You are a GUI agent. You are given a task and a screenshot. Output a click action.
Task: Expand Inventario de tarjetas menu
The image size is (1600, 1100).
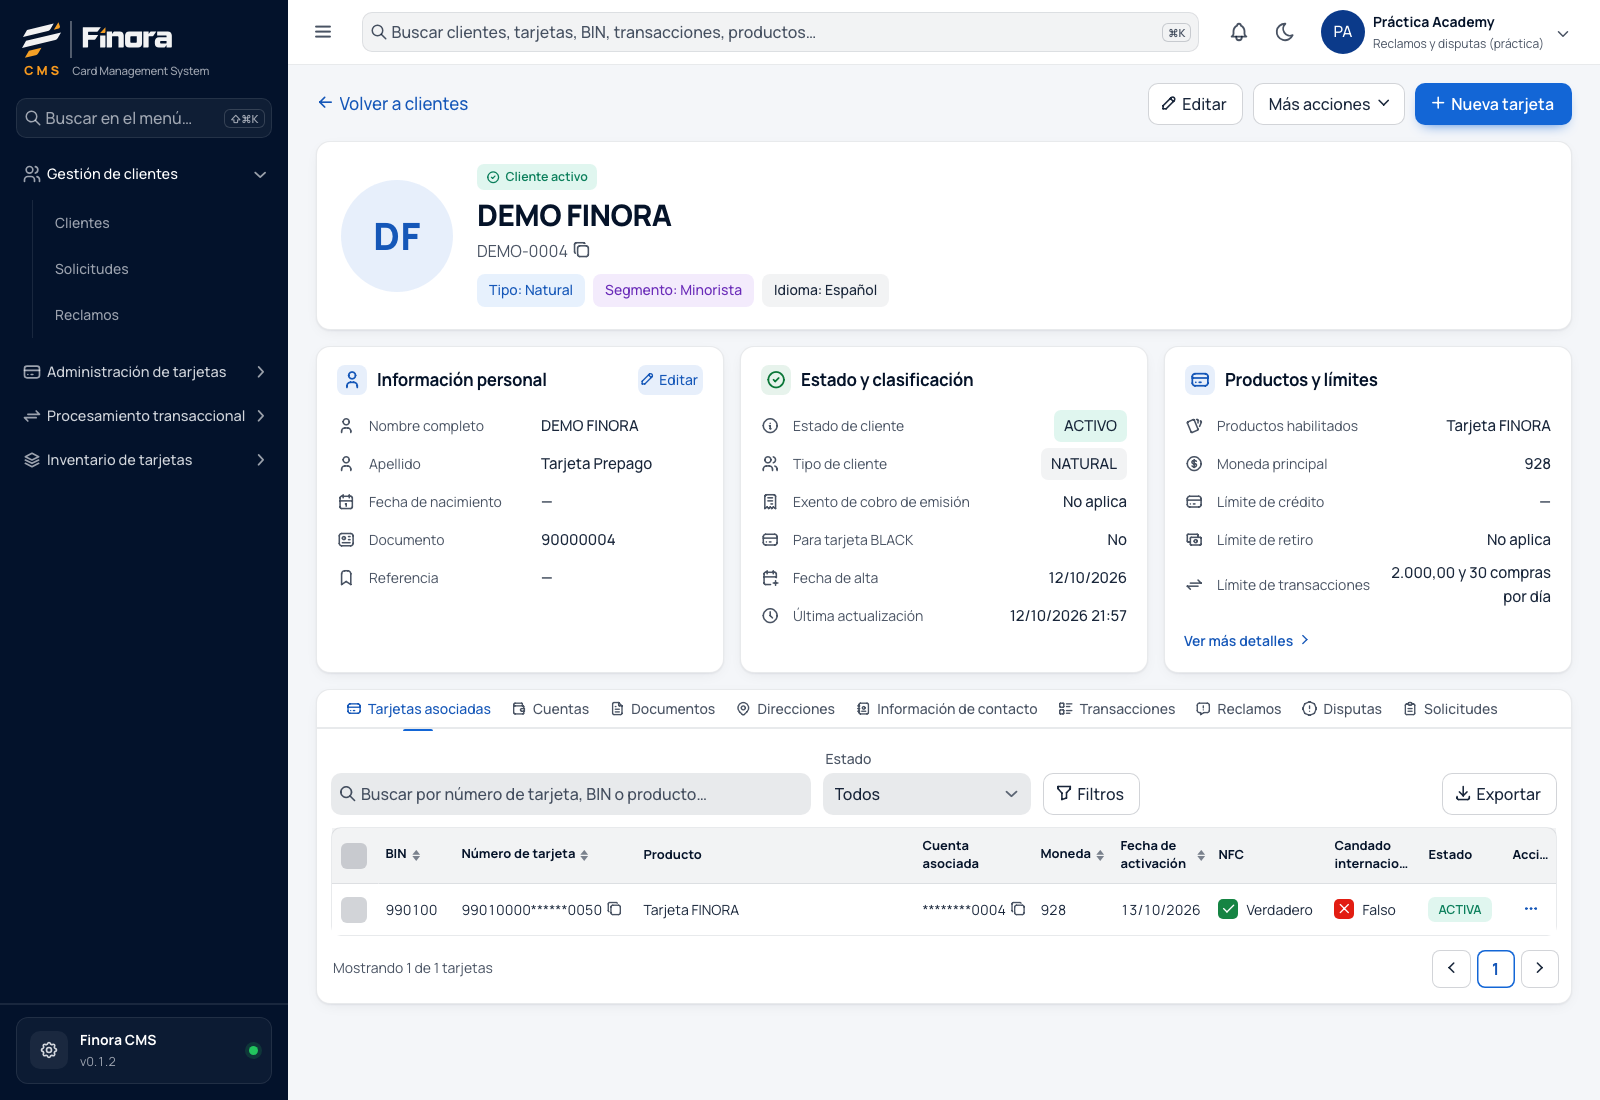144,460
